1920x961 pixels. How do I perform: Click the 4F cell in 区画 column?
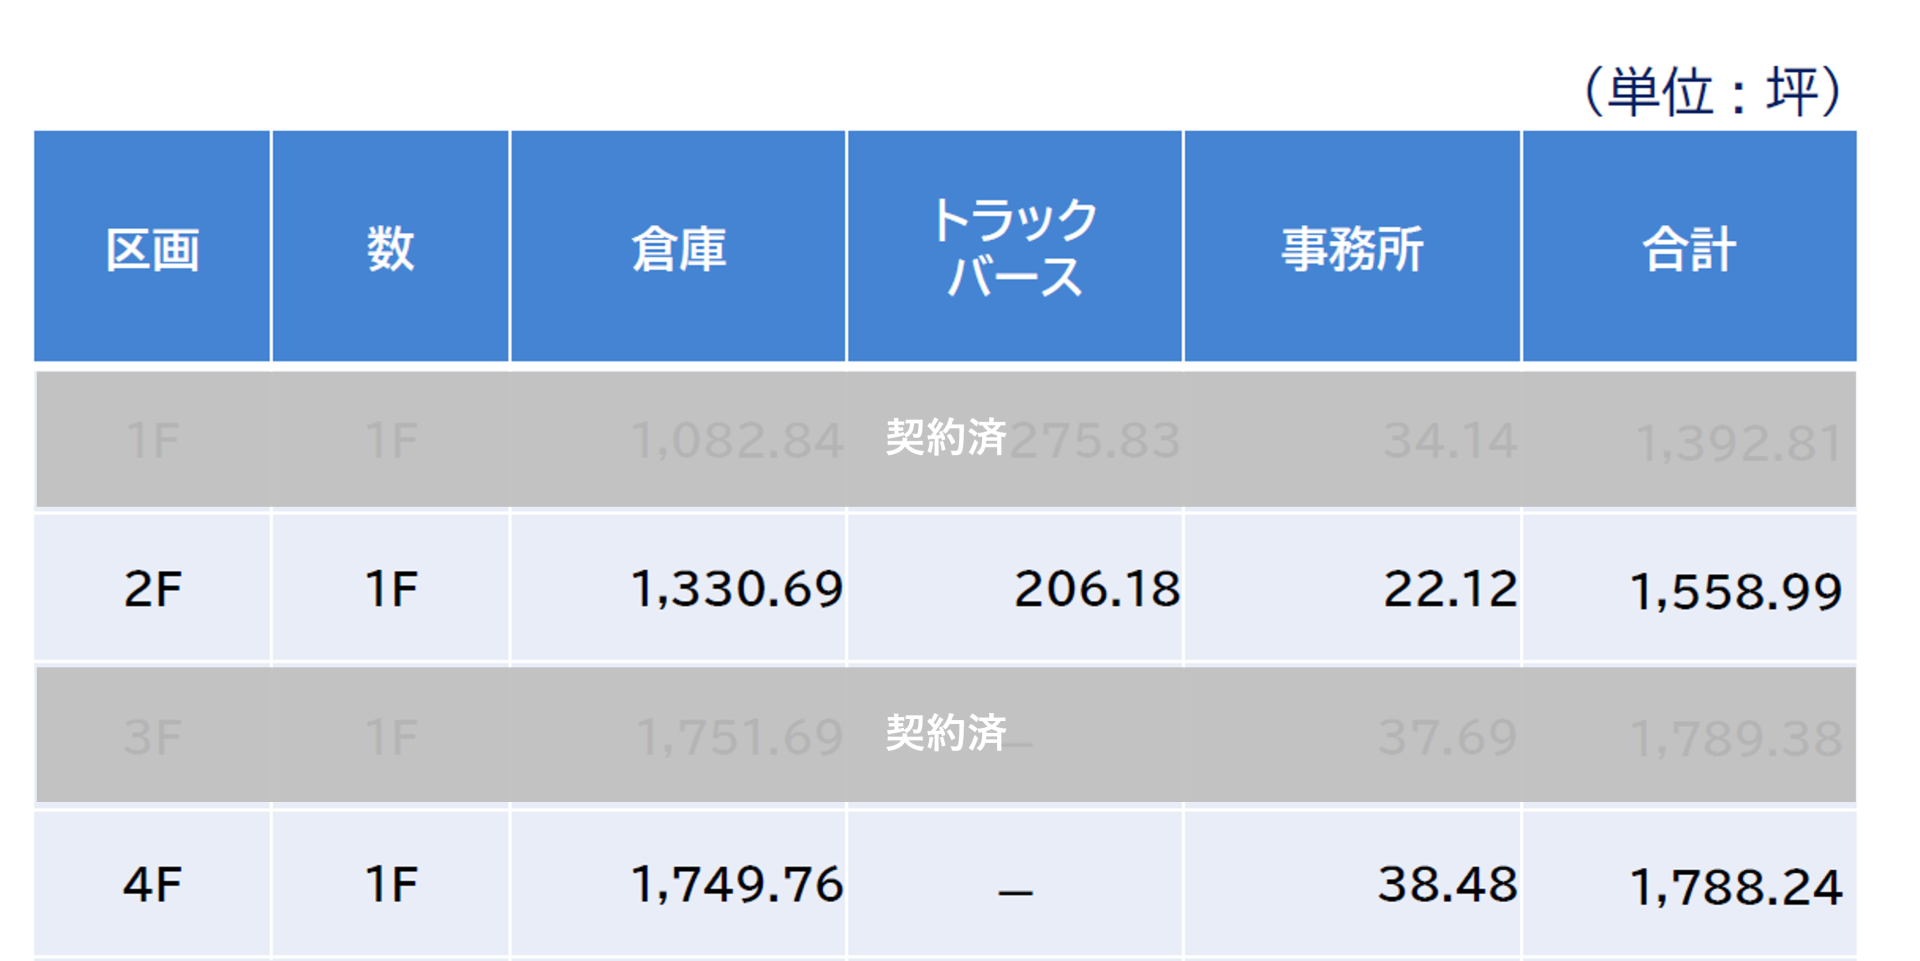point(152,885)
